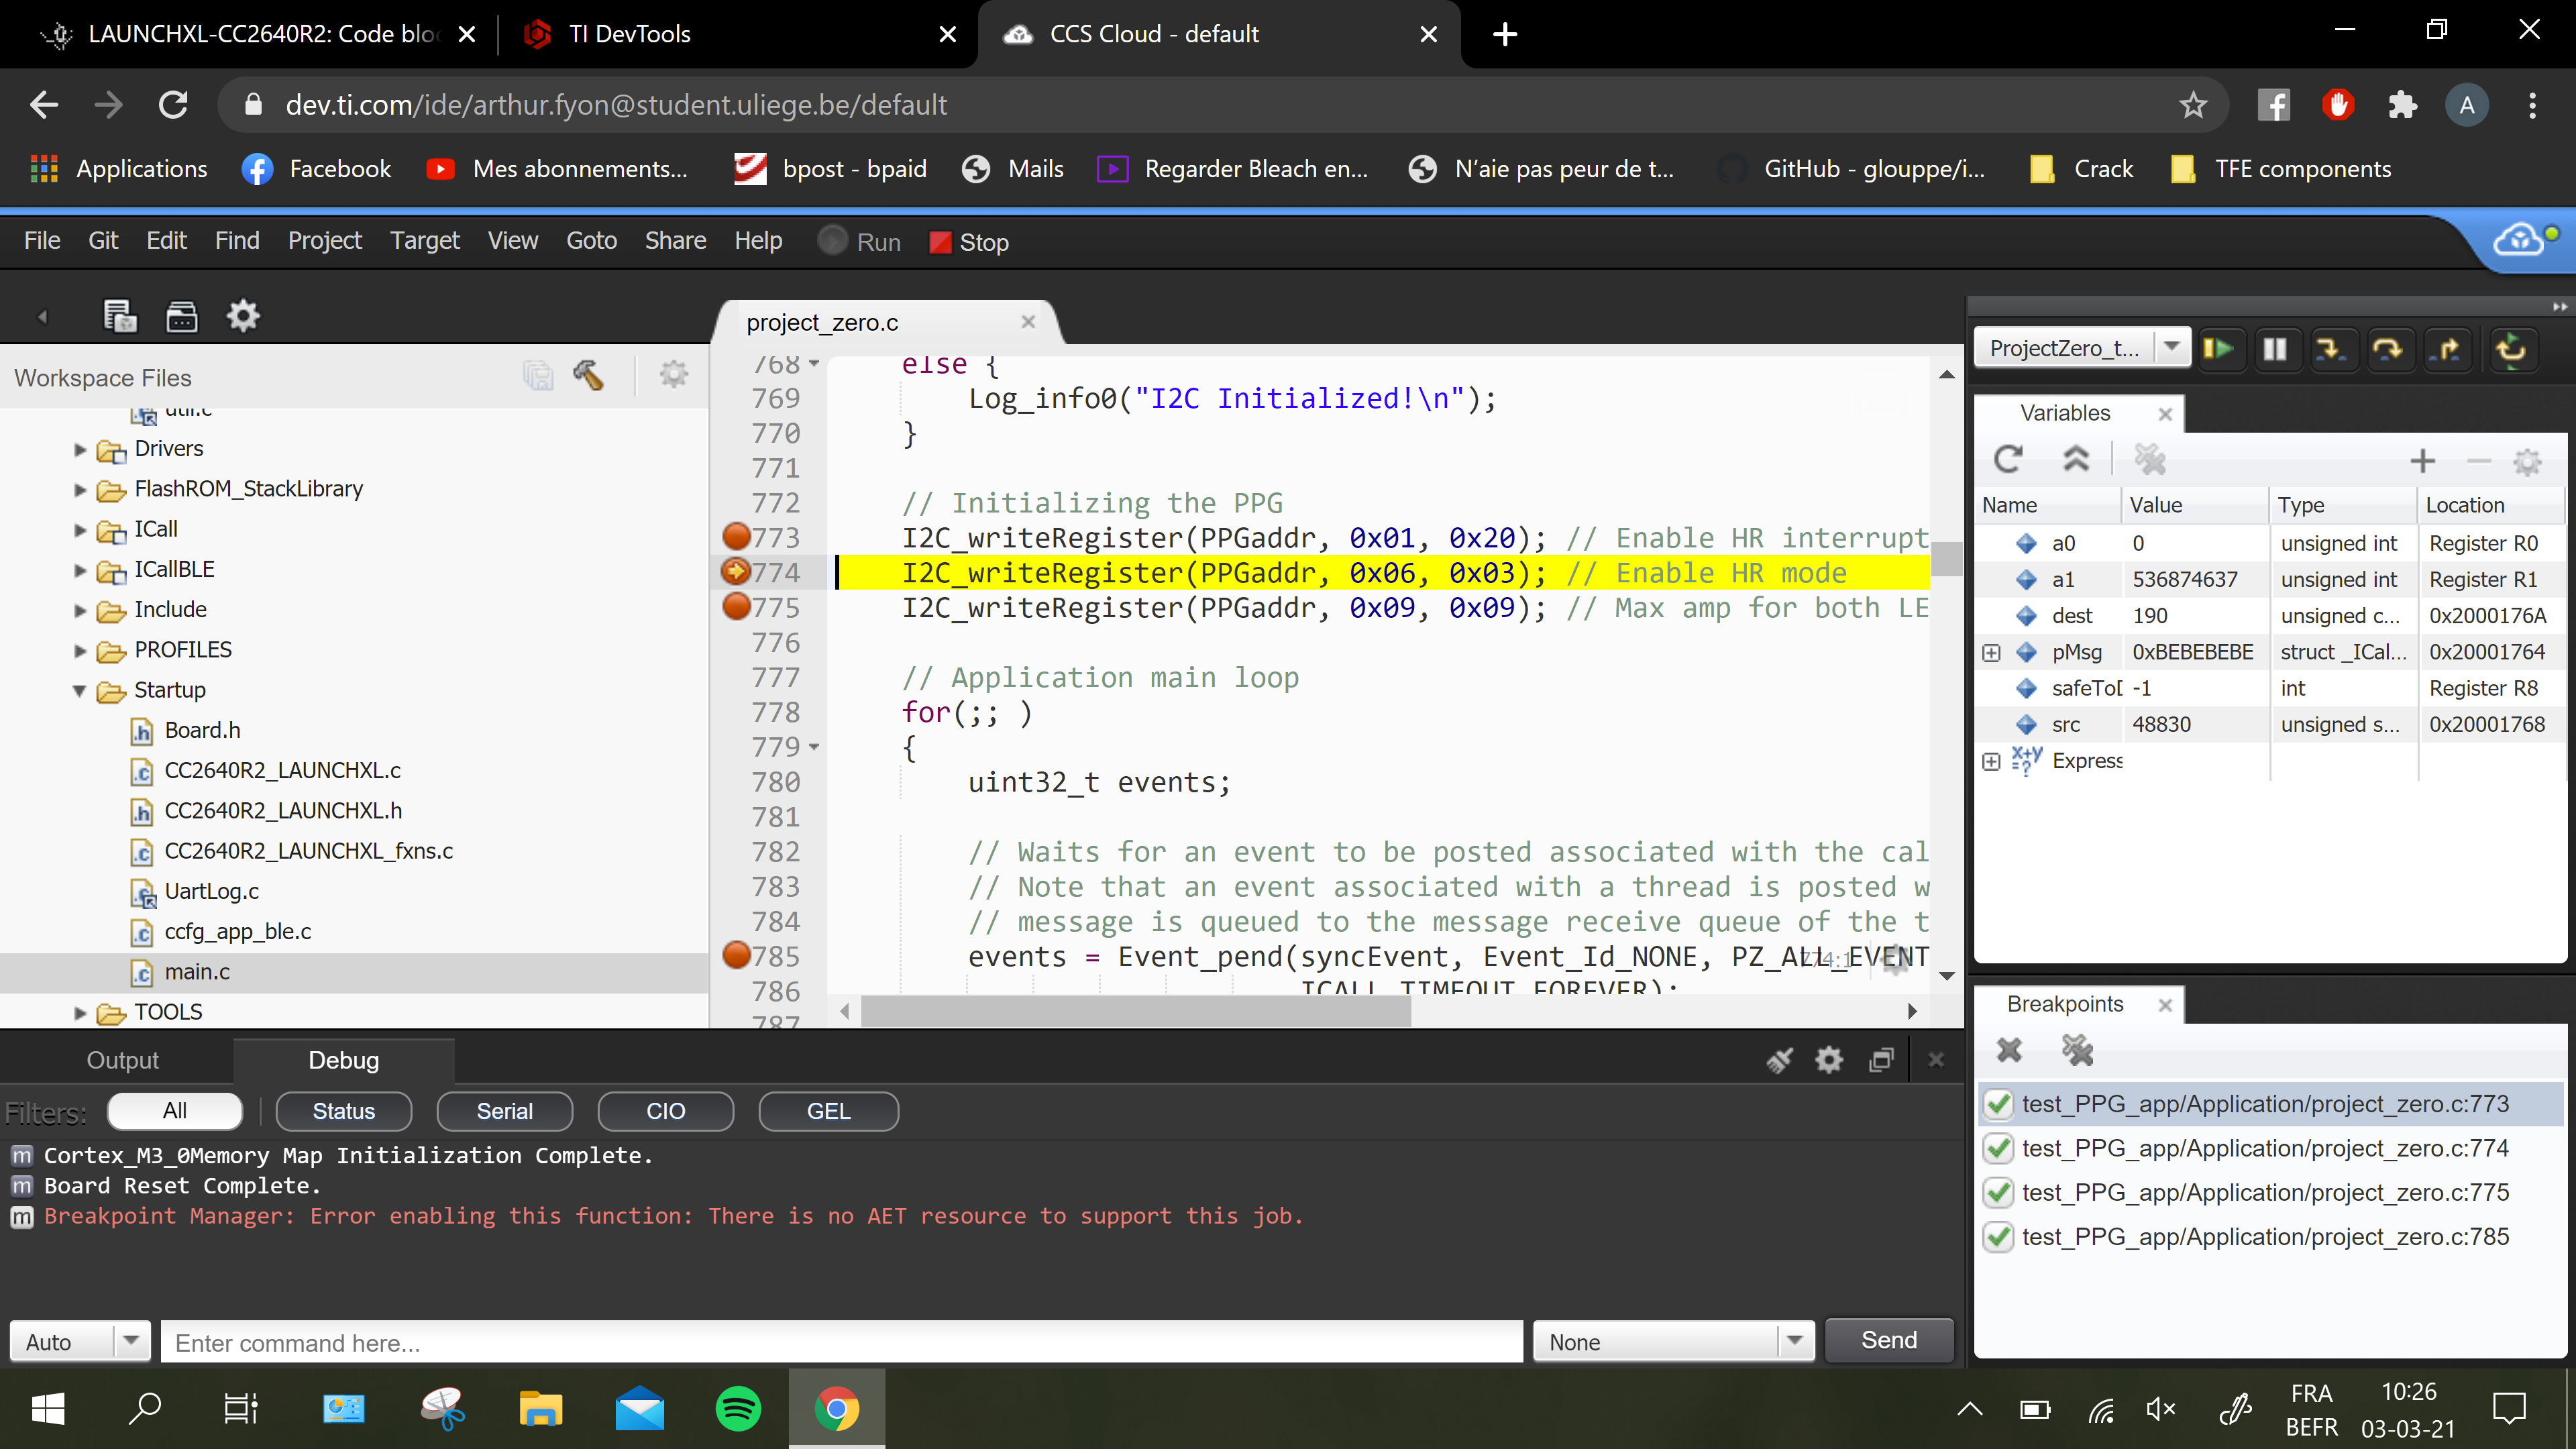Suspend the running target
2576x1449 pixels.
pyautogui.click(x=2276, y=350)
